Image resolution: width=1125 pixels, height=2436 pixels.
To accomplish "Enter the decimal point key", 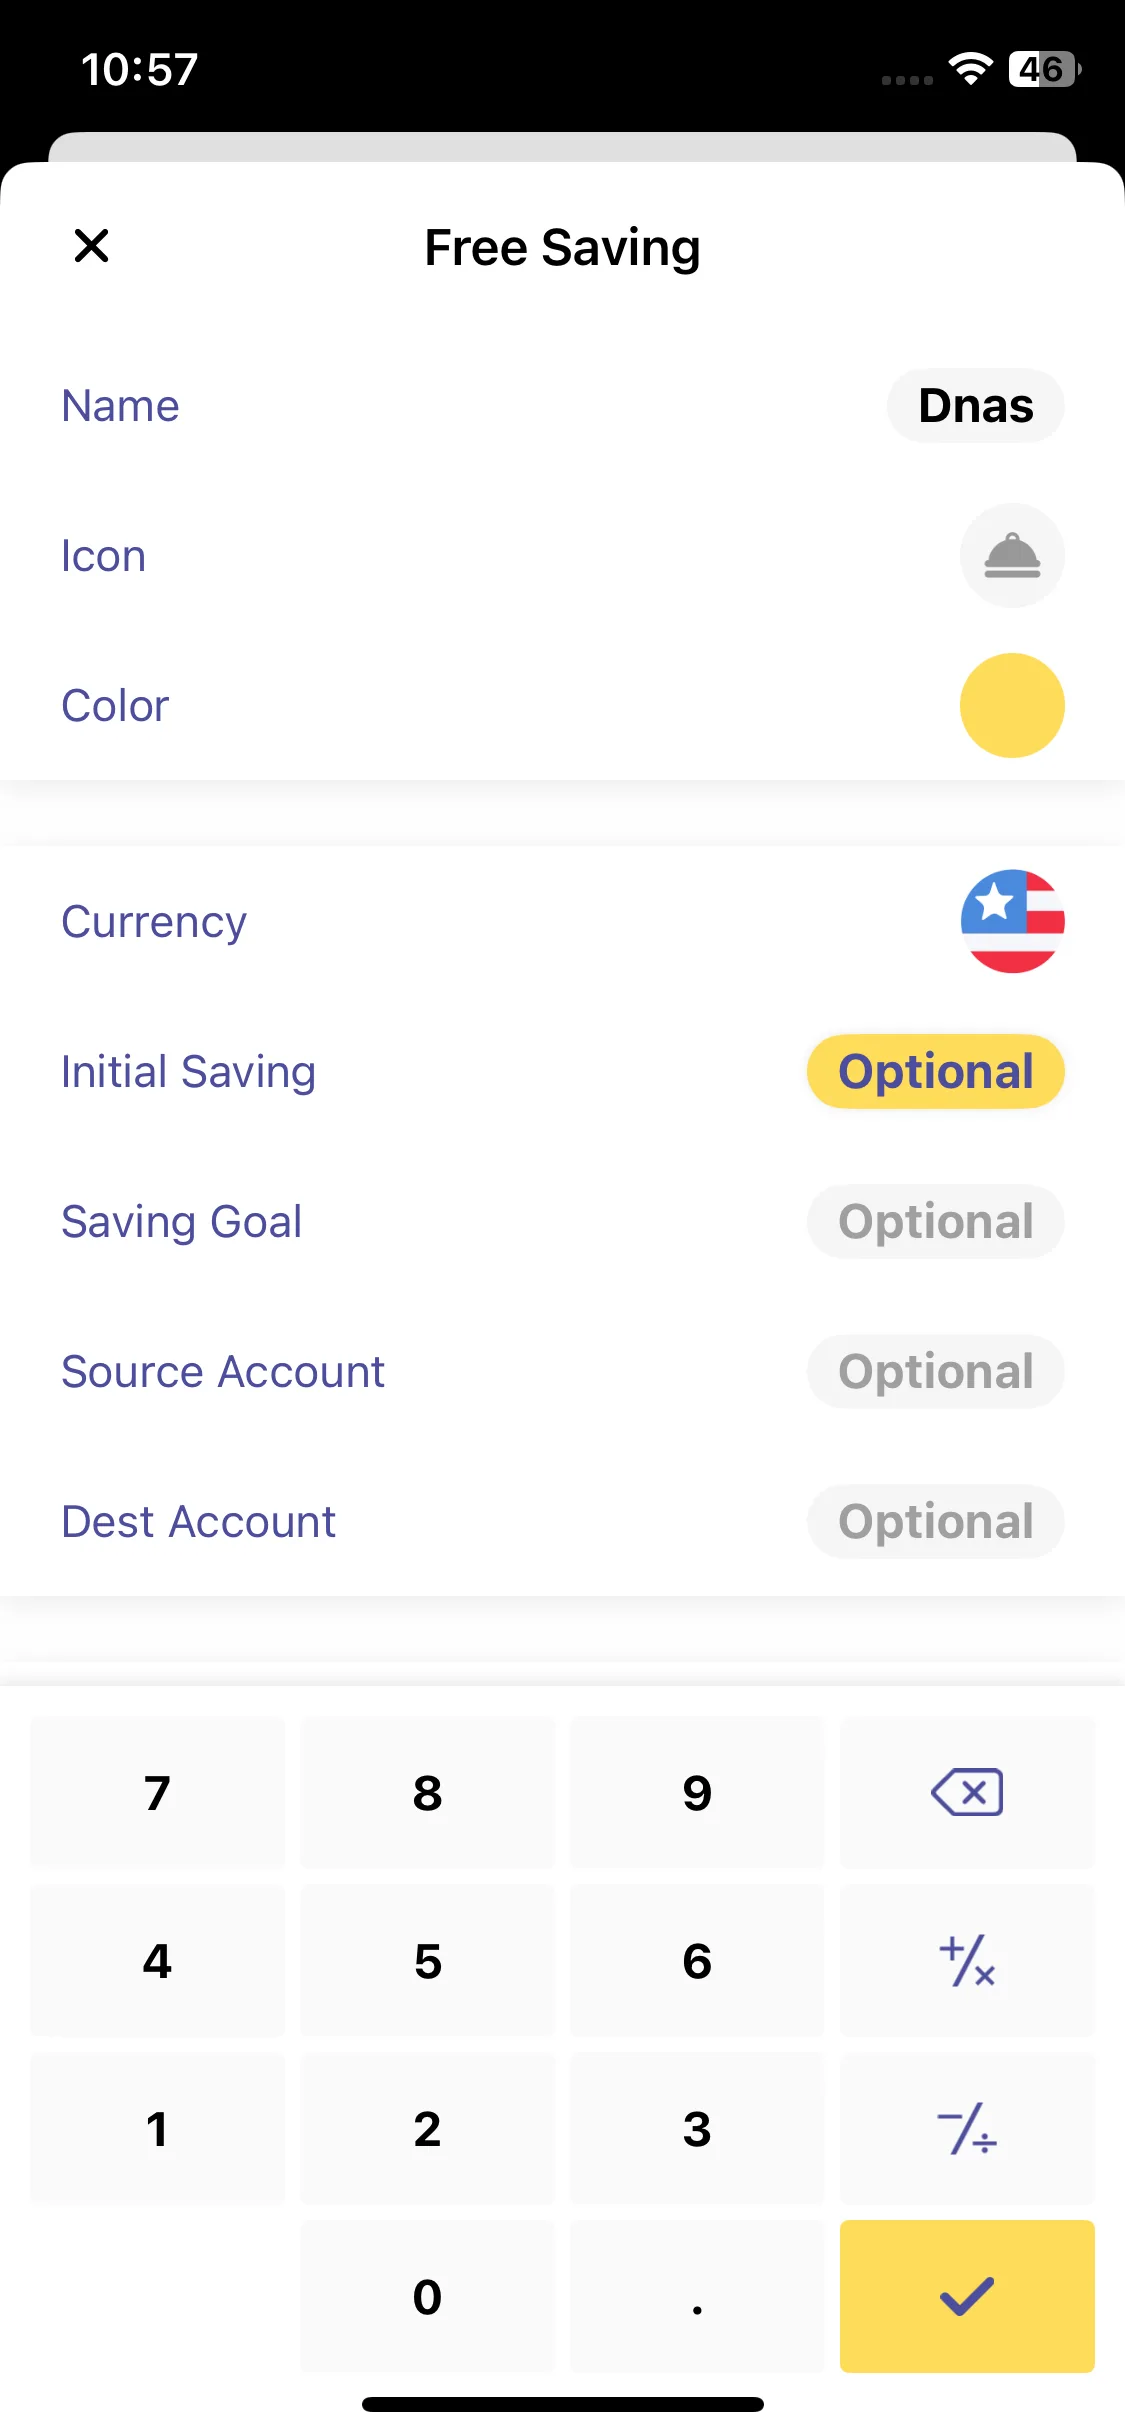I will point(697,2297).
